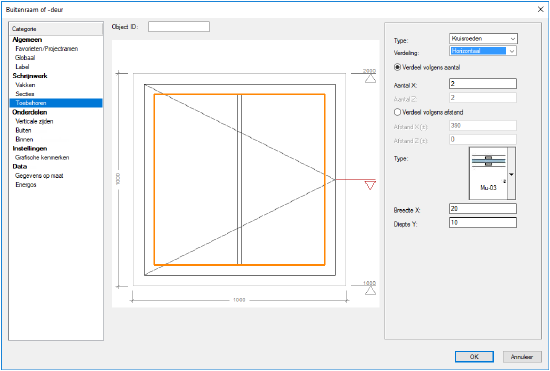Click the Categorie column header
The height and width of the screenshot is (371, 550).
[x=56, y=29]
